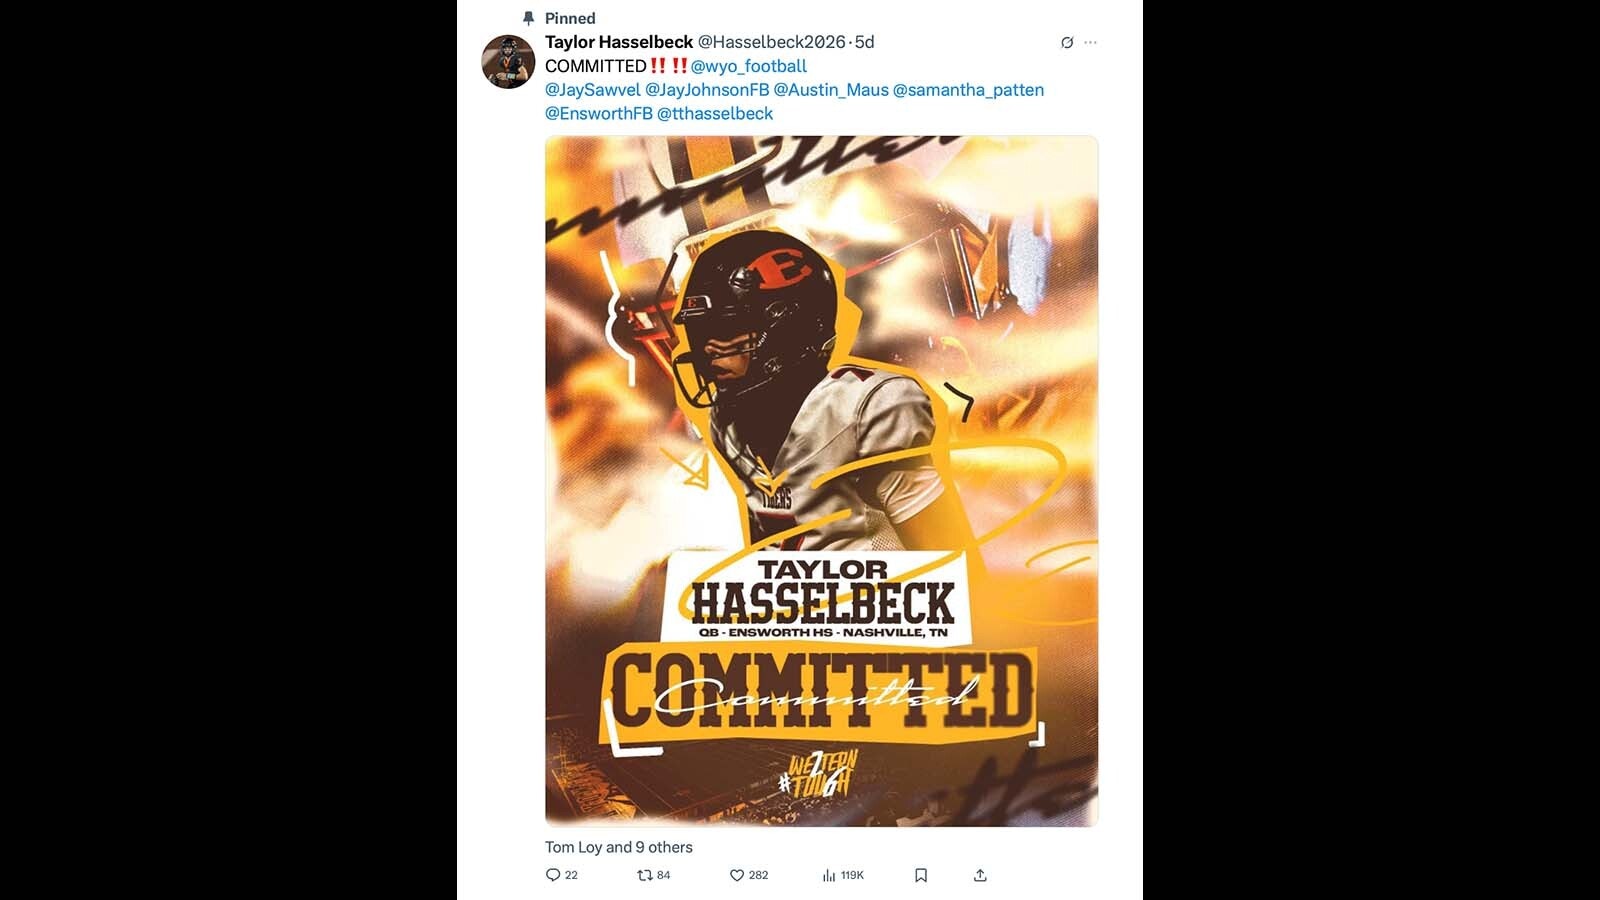
Task: Click the @samantha_patten mention
Action: tap(968, 90)
